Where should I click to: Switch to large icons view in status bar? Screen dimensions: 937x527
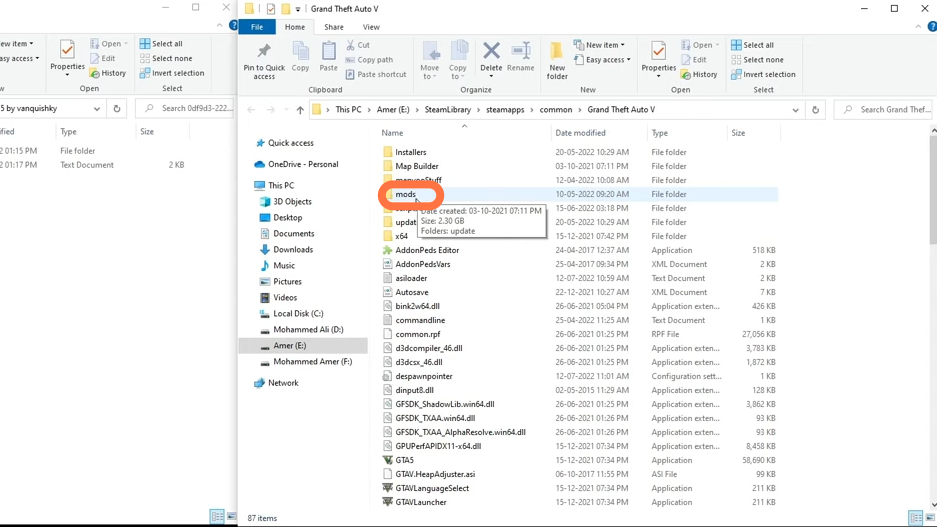coord(930,517)
